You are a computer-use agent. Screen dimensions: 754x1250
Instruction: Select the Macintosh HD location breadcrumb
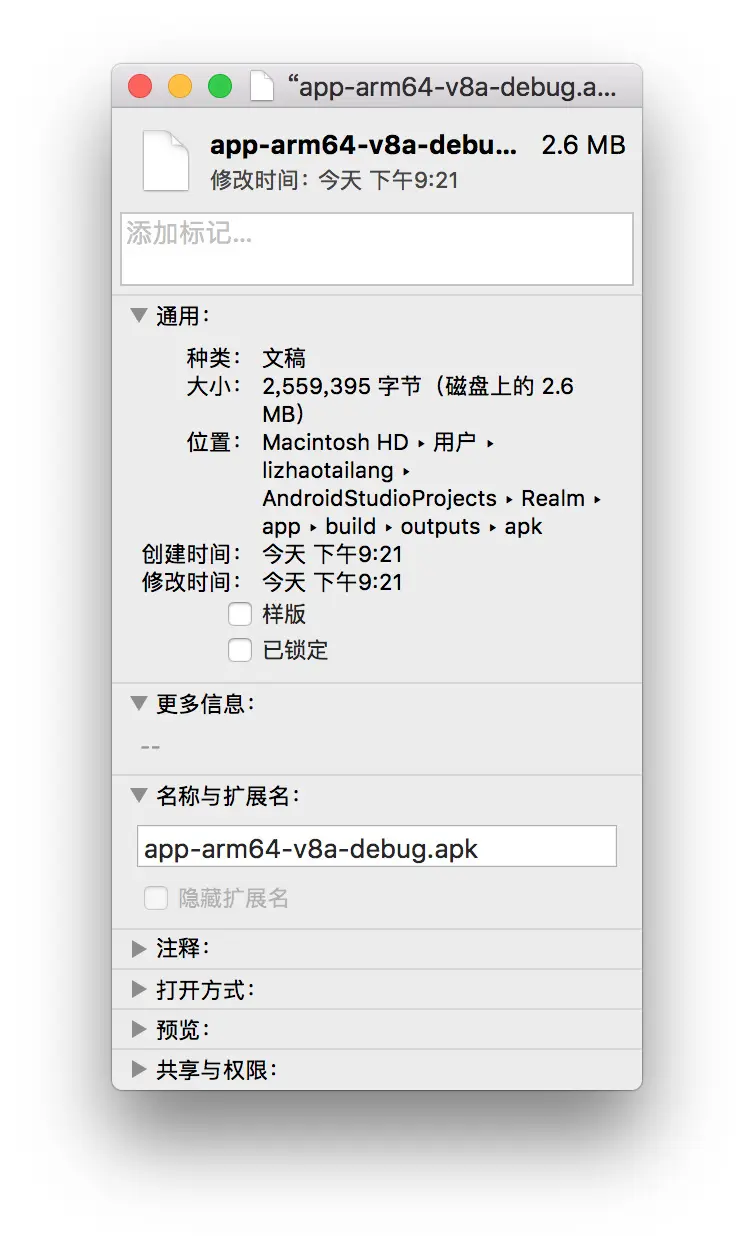[x=336, y=442]
